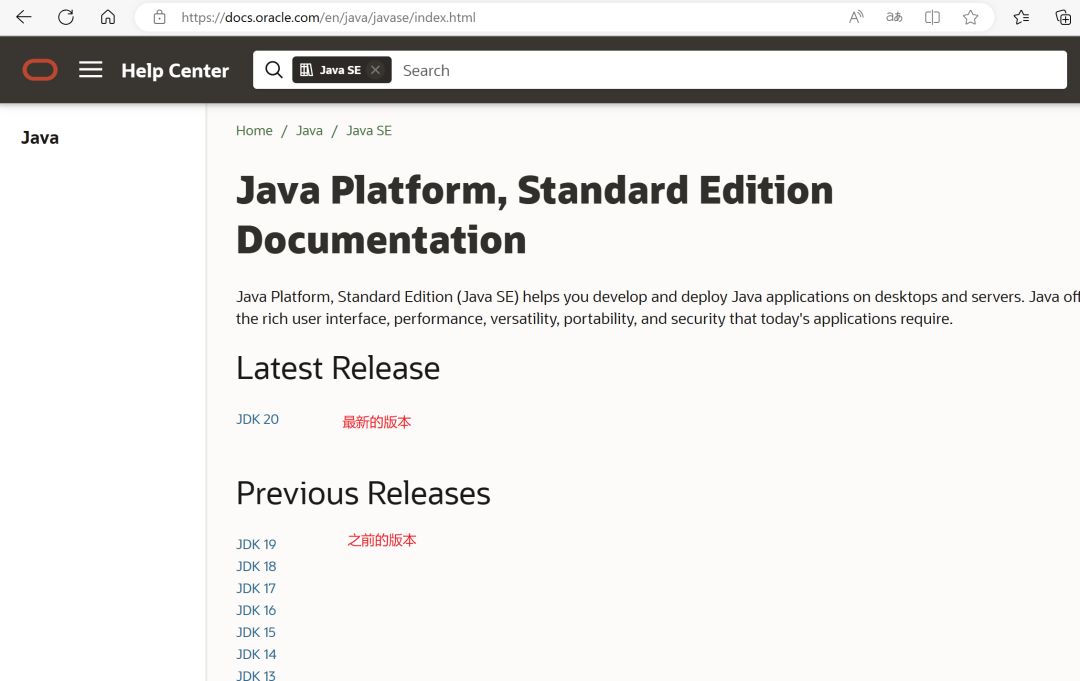
Task: Open the translate page icon
Action: click(x=894, y=17)
